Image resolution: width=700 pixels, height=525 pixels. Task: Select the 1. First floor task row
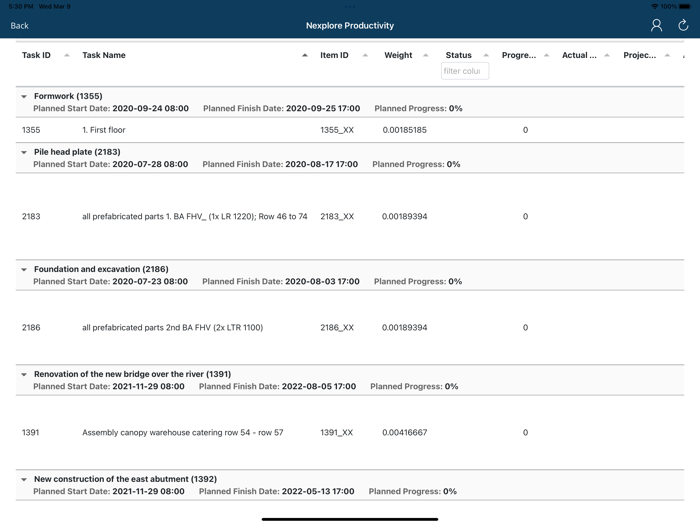click(x=104, y=130)
